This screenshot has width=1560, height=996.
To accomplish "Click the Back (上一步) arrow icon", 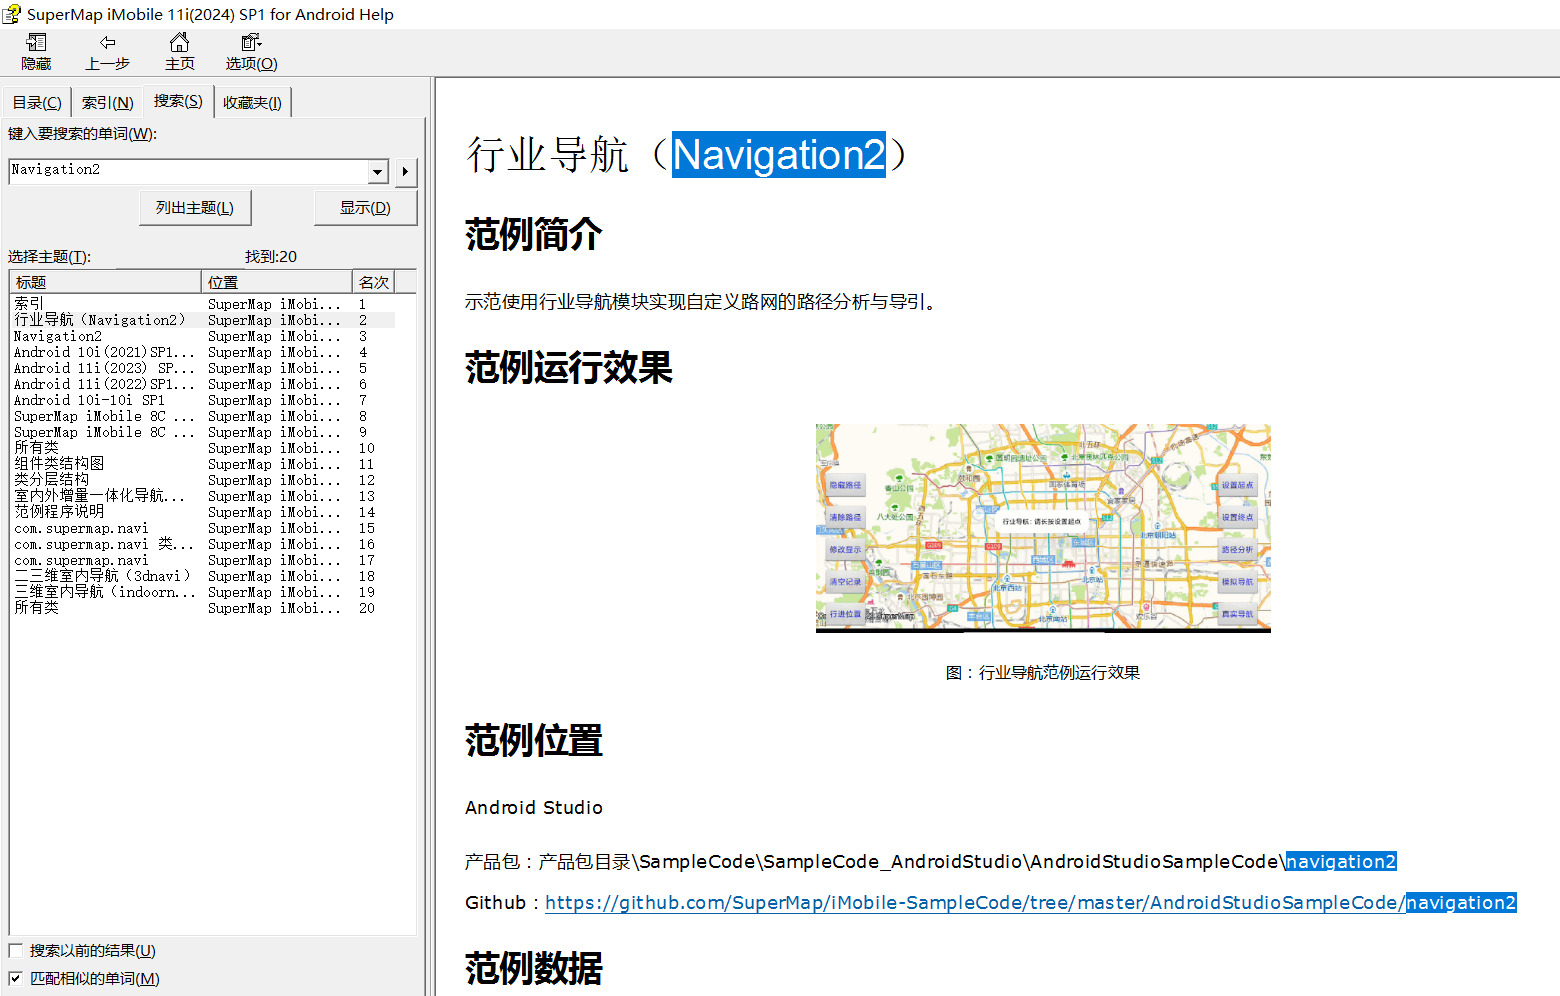I will 107,42.
